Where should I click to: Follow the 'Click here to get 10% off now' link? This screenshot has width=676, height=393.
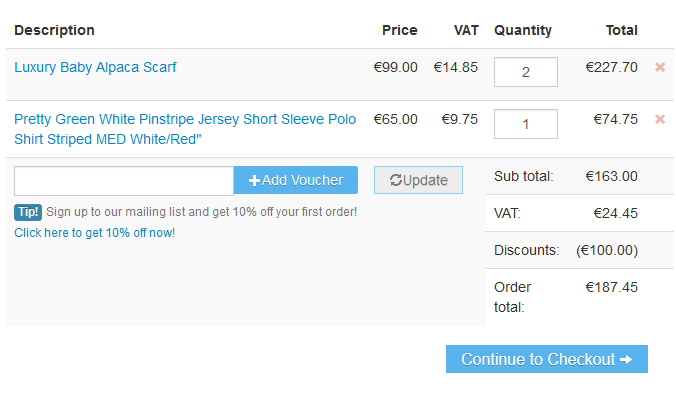point(94,233)
